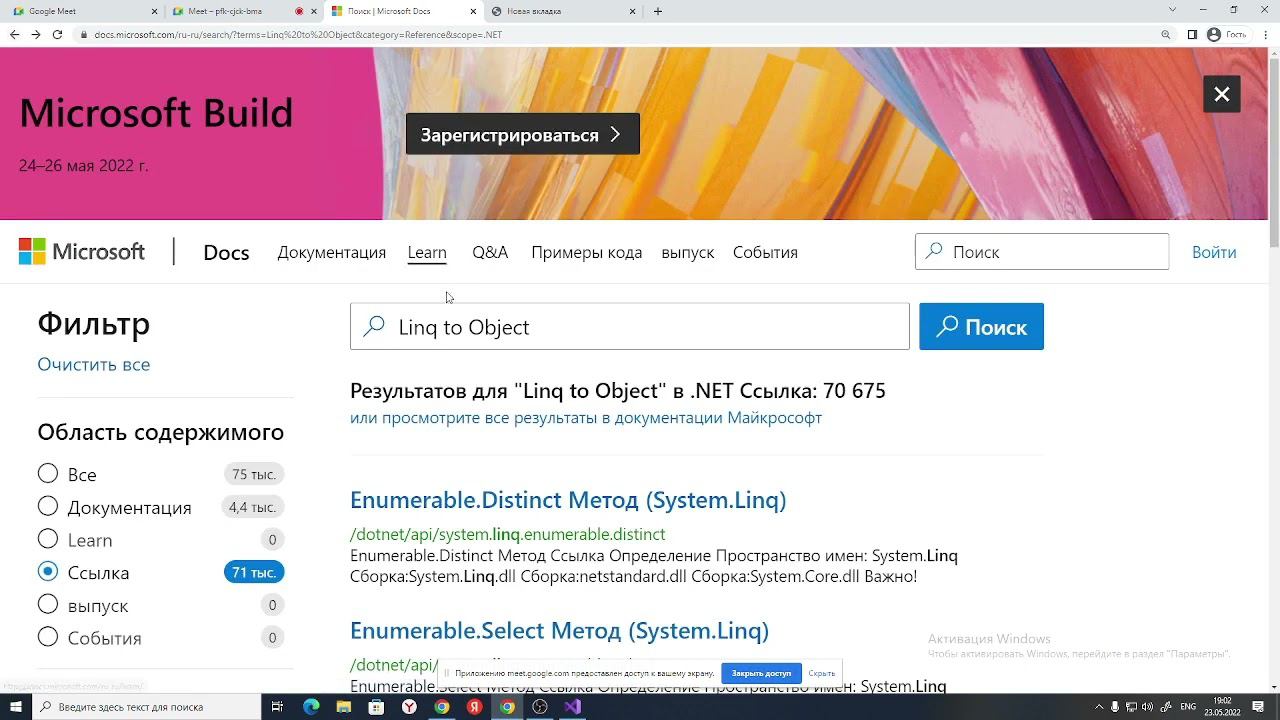1280x720 pixels.
Task: Click the blue Поиск search button
Action: [981, 327]
